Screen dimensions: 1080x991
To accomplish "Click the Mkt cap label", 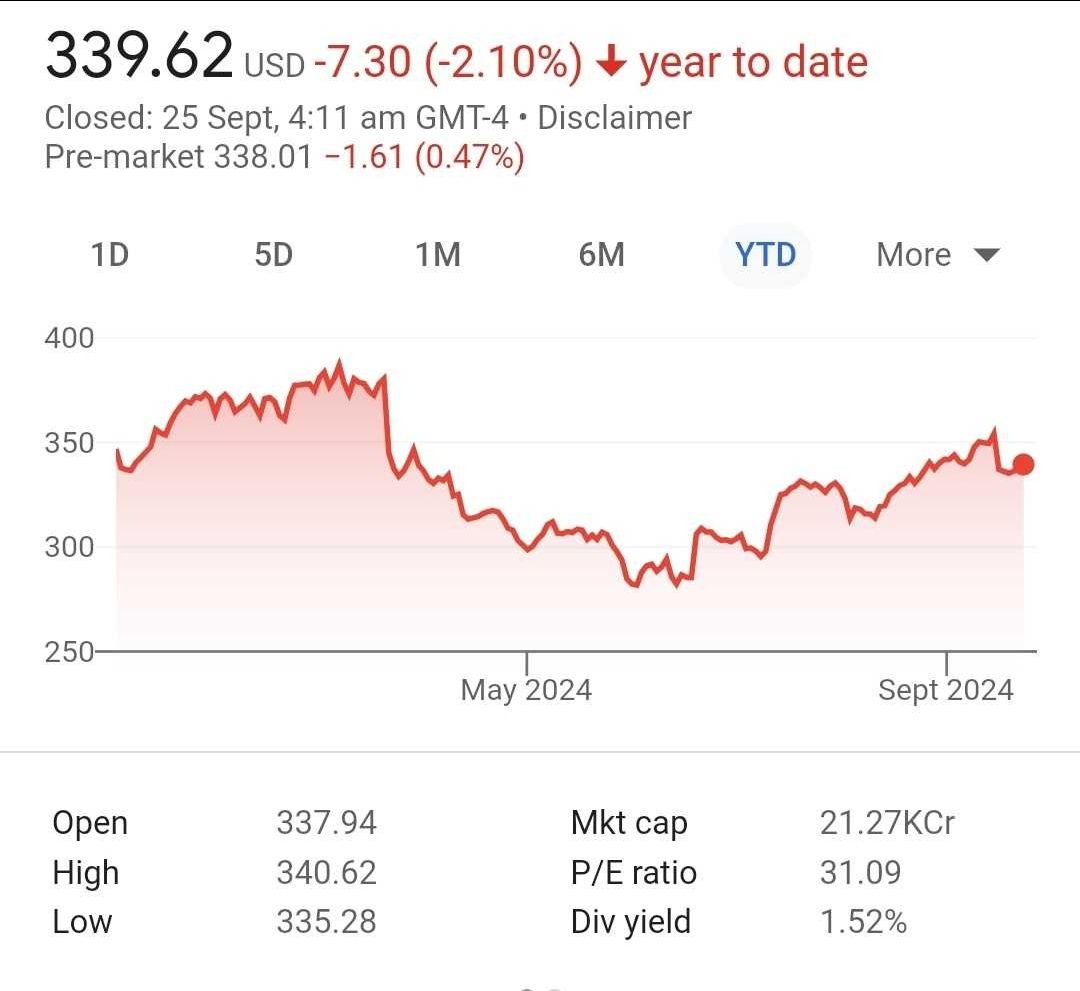I will pyautogui.click(x=629, y=823).
